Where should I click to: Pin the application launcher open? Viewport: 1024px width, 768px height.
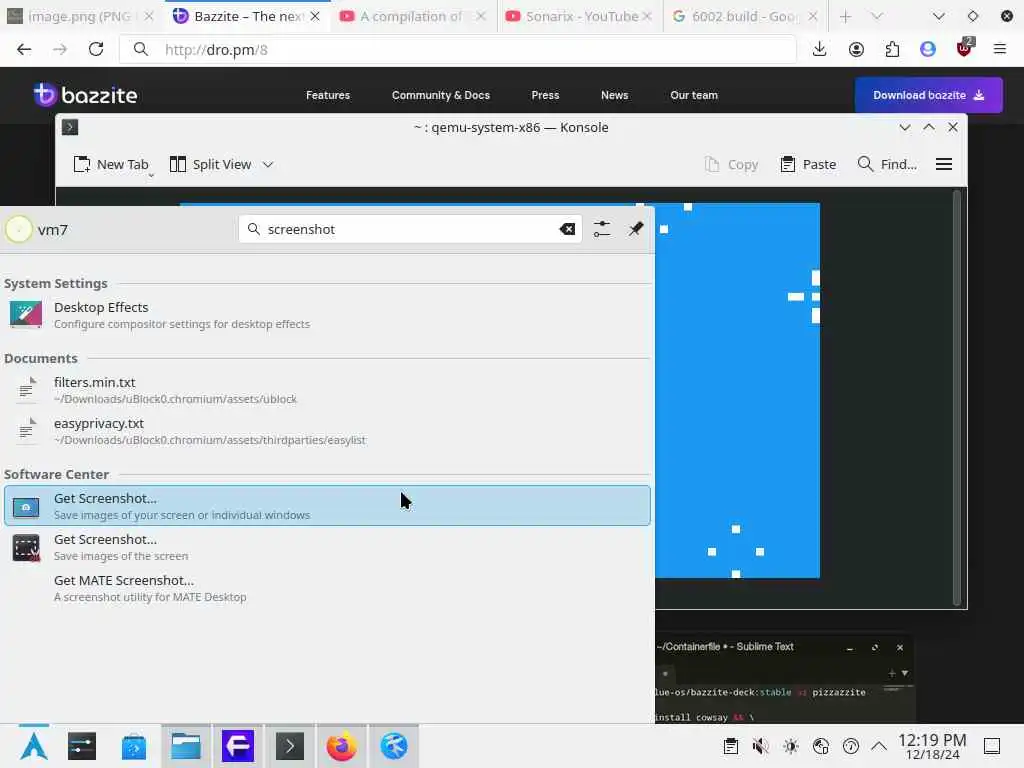(x=635, y=229)
